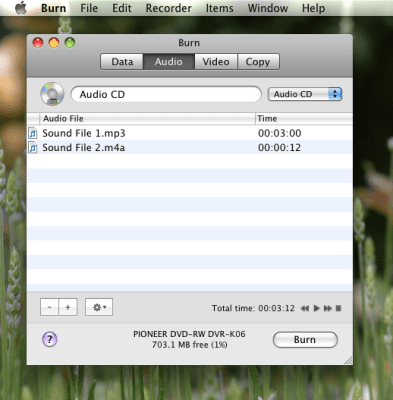Select the Sound File 2.m4a row
The image size is (393, 400).
tap(190, 147)
